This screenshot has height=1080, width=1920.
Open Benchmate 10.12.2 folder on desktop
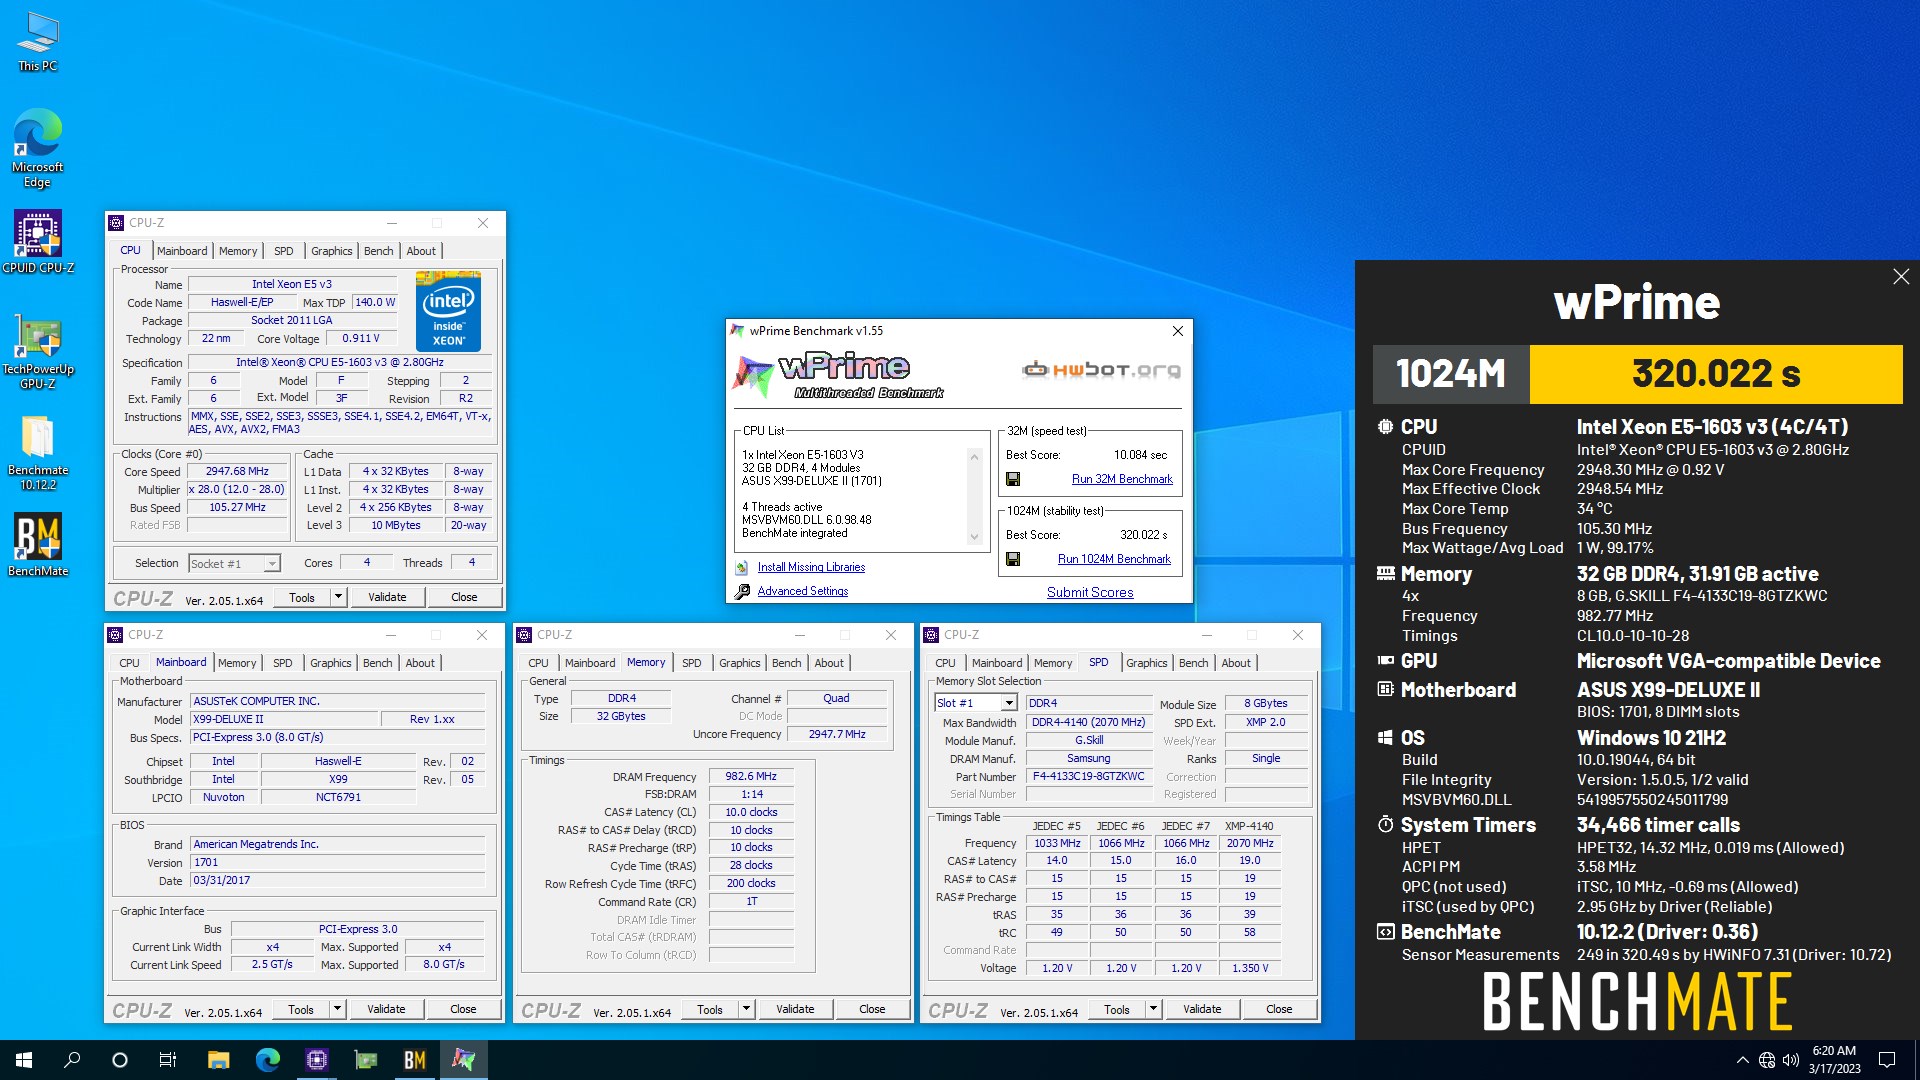tap(38, 453)
